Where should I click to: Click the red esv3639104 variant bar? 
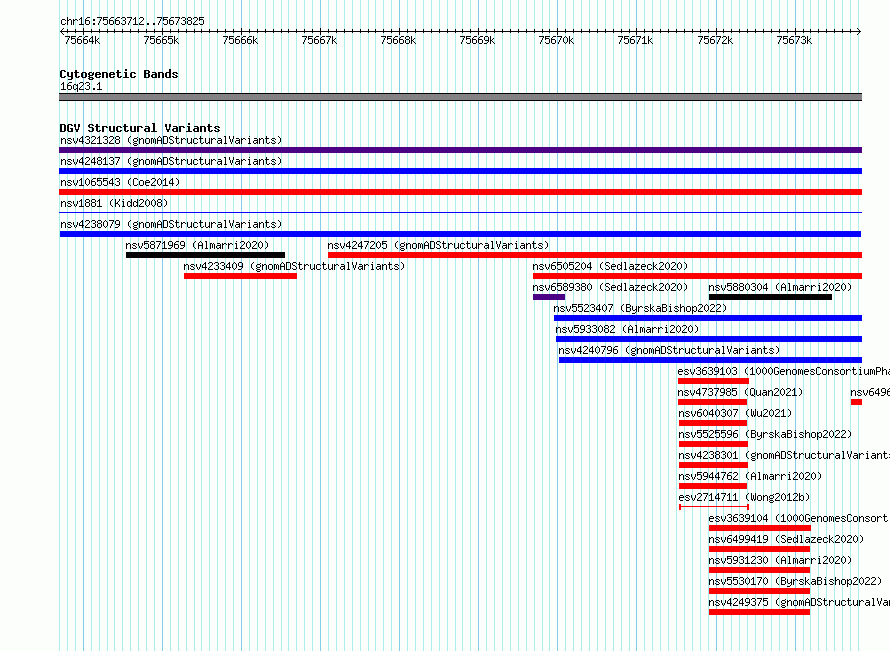760,528
